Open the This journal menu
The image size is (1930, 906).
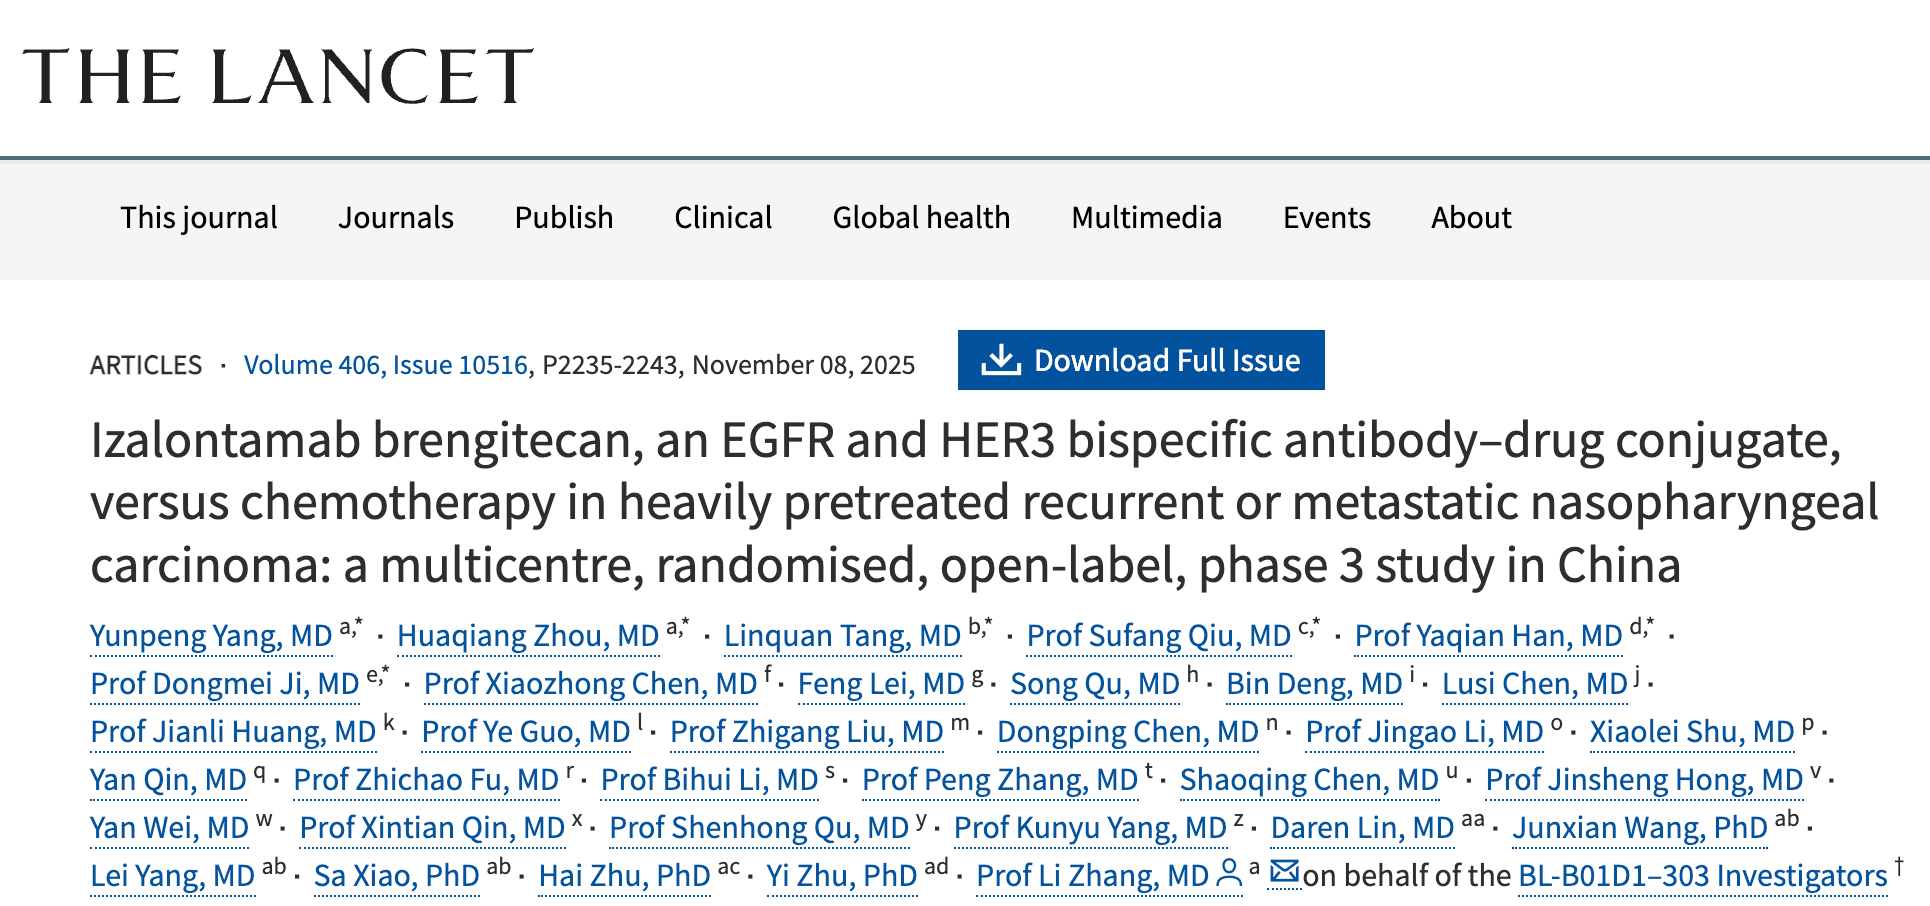199,218
